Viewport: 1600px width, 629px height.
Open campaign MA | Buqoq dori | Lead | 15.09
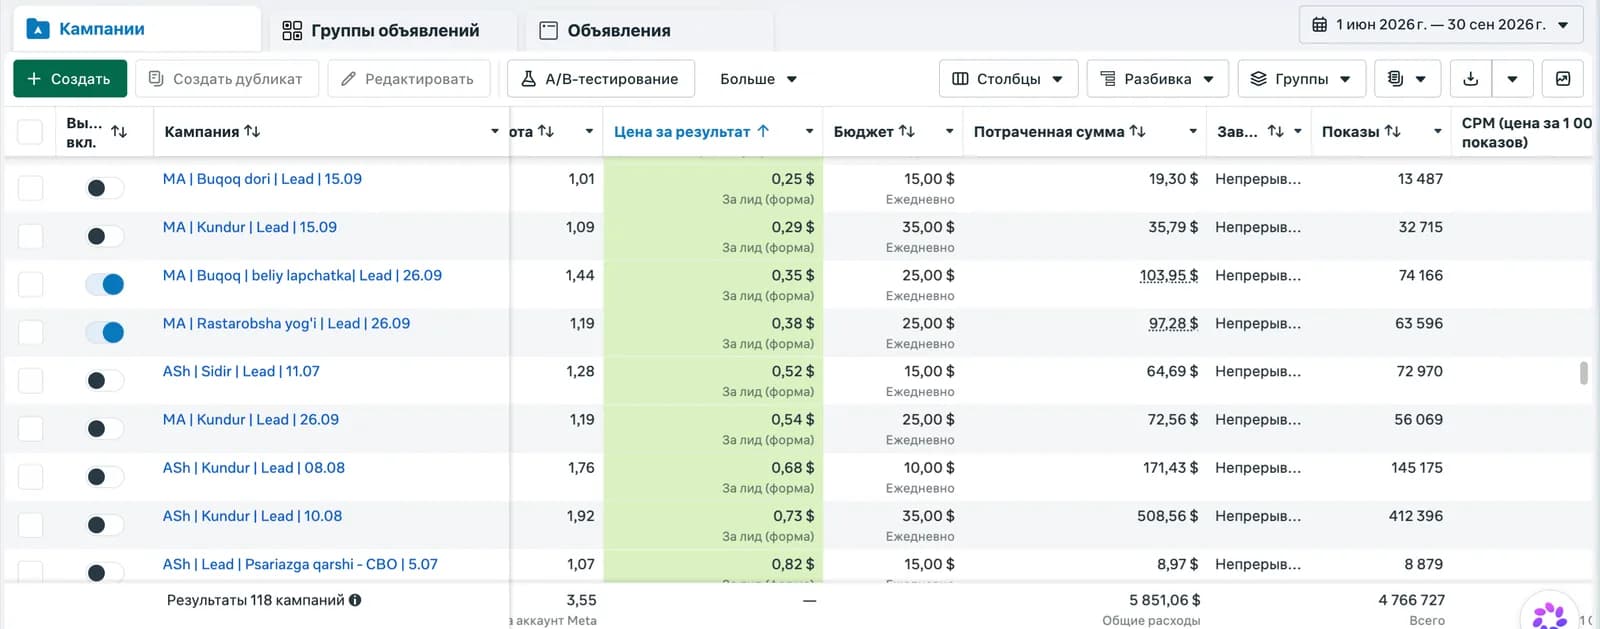(262, 179)
